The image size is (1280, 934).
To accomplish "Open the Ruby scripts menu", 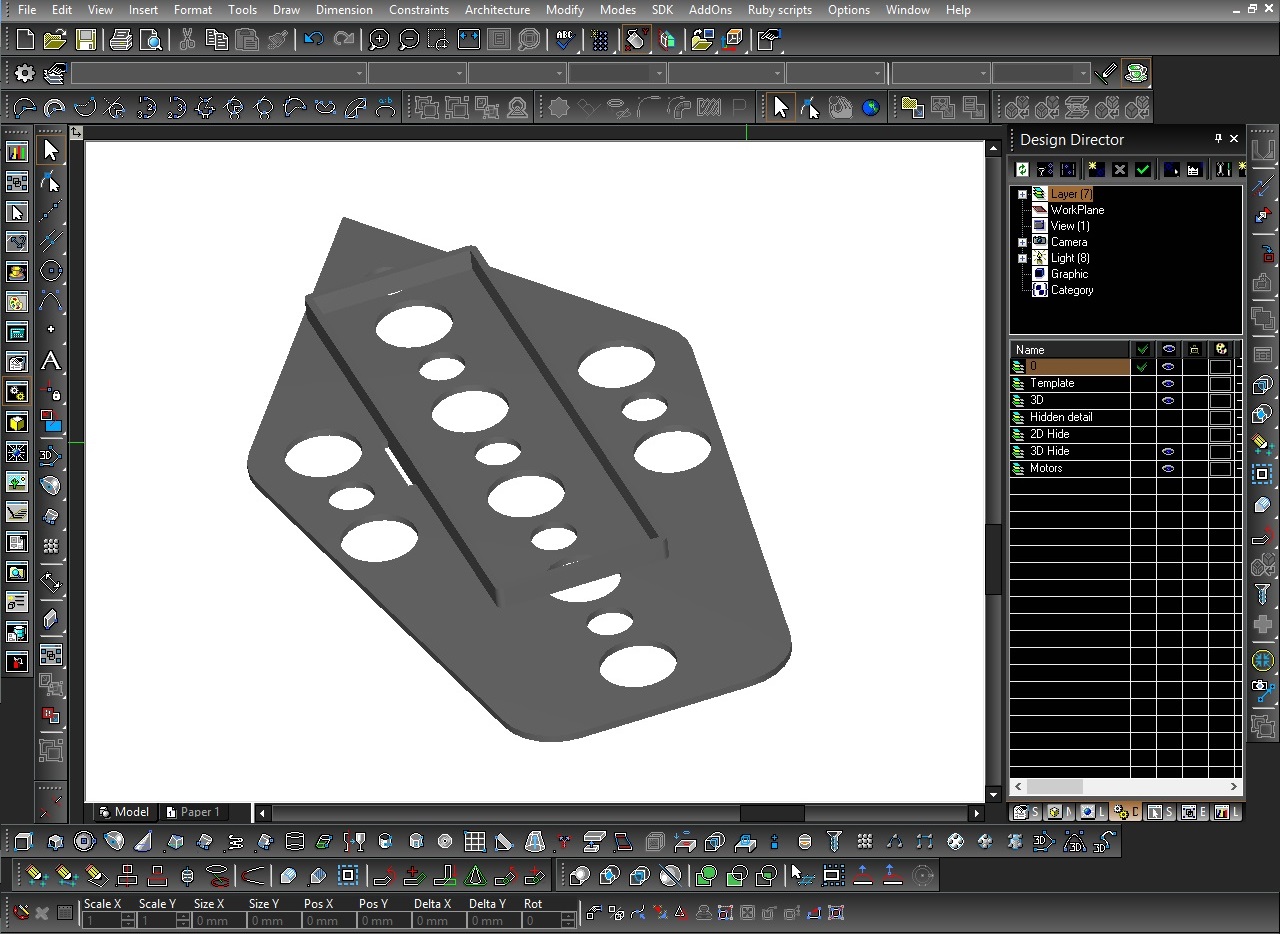I will (780, 10).
